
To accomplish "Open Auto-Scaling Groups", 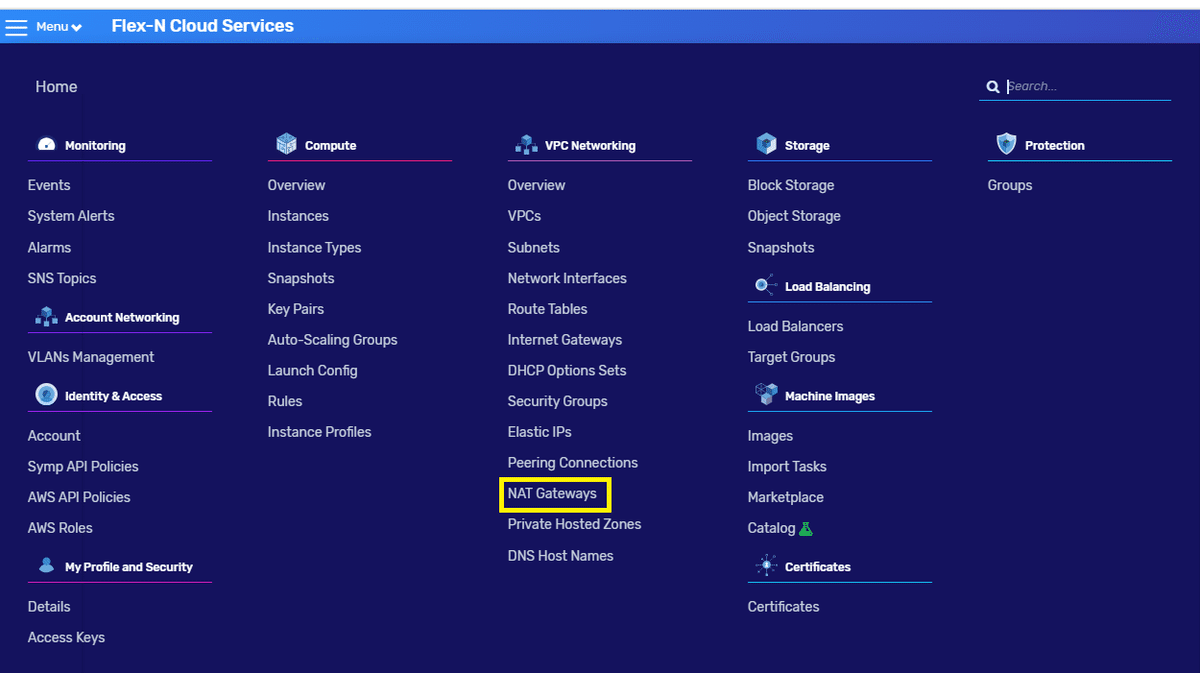I will click(x=332, y=340).
